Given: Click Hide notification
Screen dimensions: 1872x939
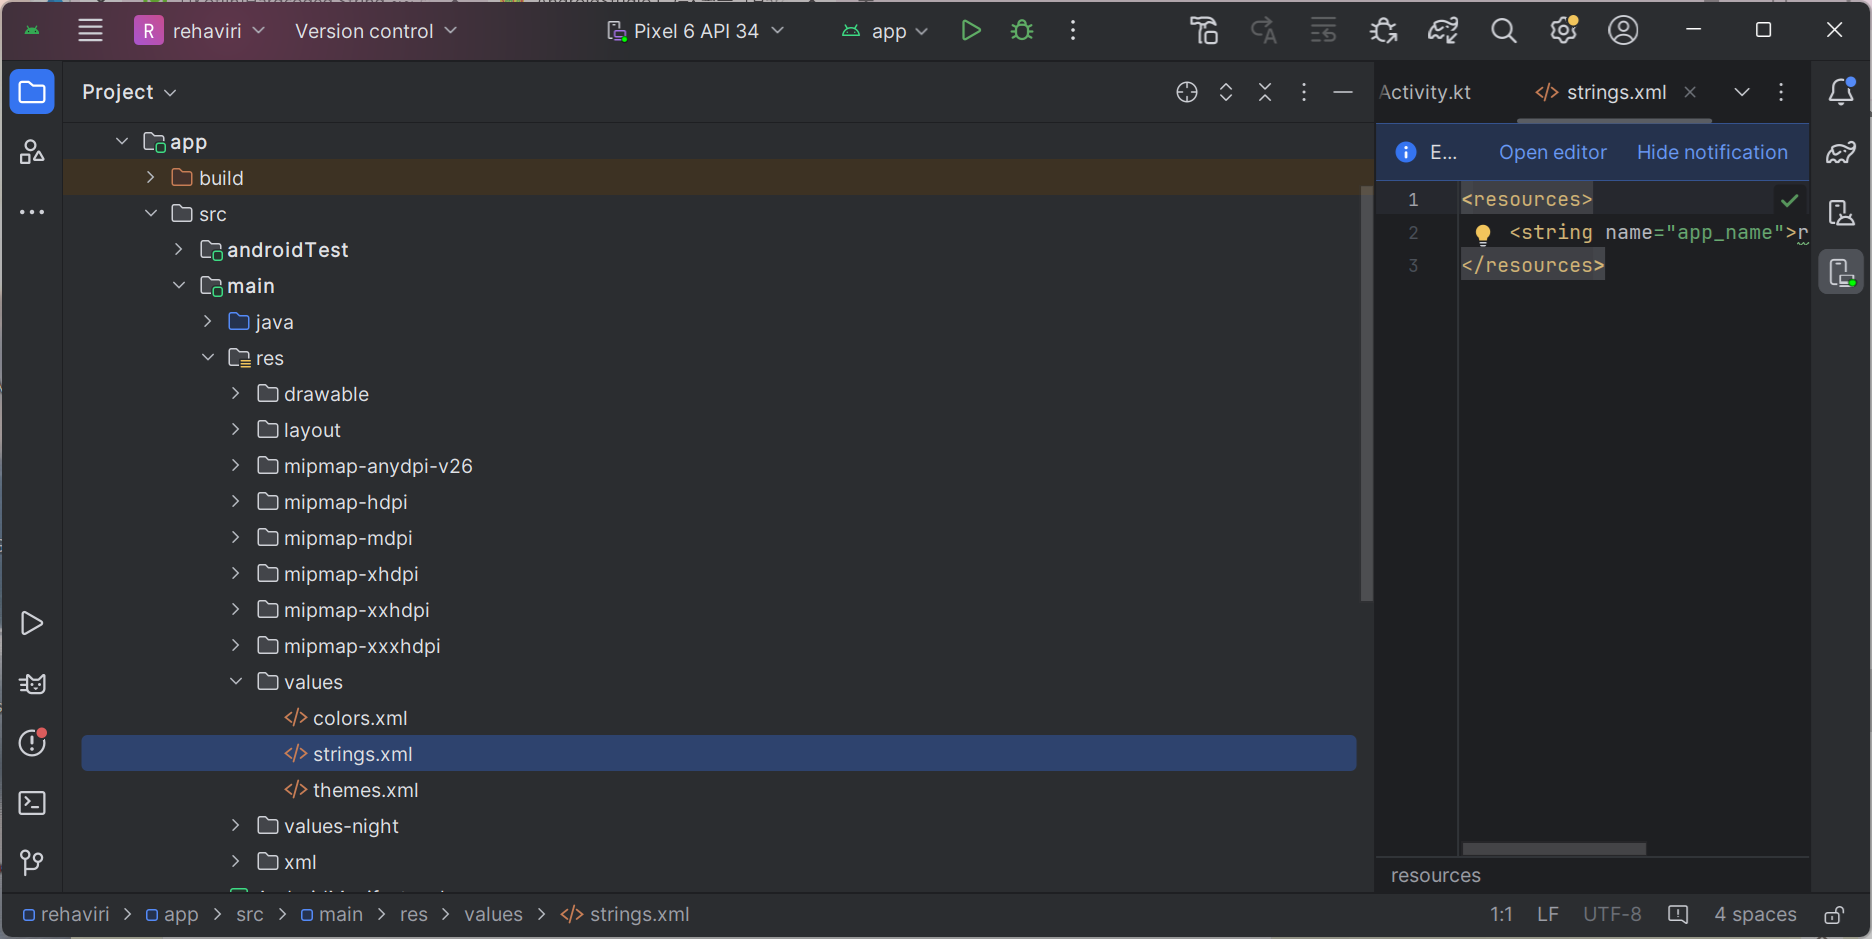Looking at the screenshot, I should pyautogui.click(x=1712, y=152).
